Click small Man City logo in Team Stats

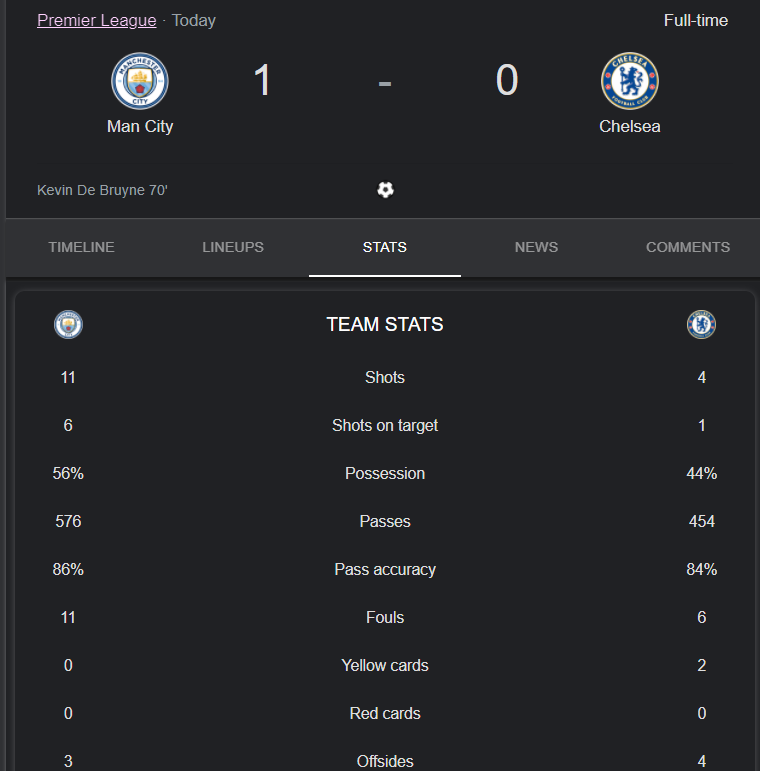click(x=68, y=325)
